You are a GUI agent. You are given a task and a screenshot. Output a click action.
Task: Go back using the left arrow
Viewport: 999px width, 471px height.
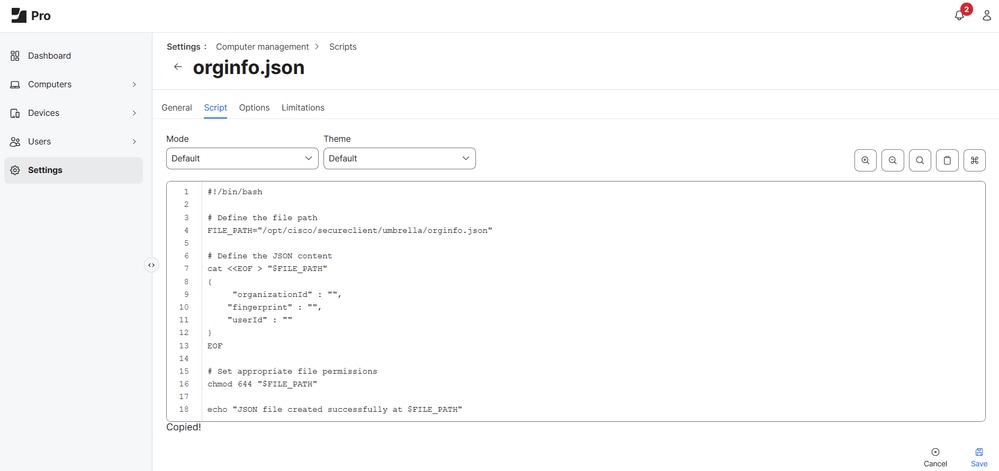point(178,67)
